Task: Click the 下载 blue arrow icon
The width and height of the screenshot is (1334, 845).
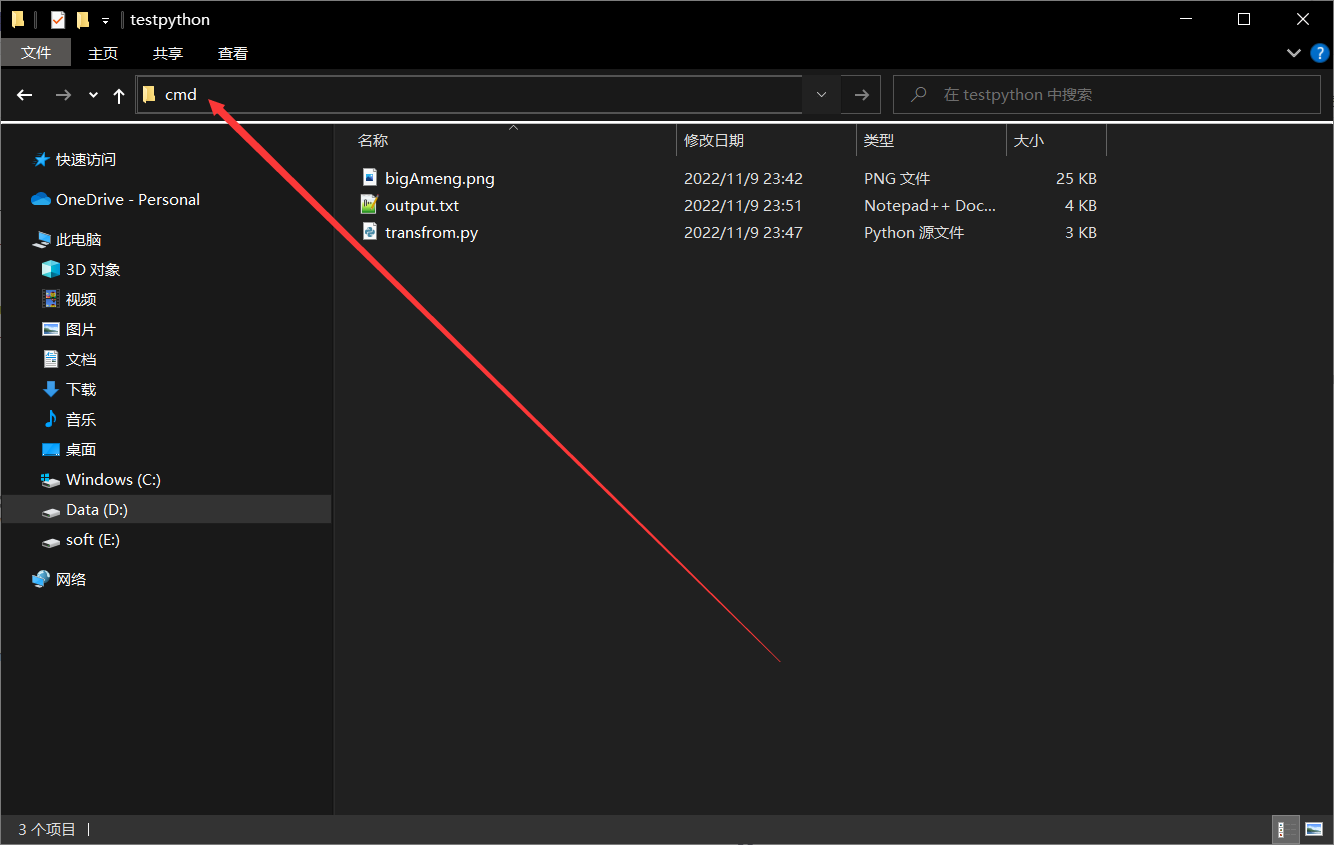Action: click(x=51, y=389)
